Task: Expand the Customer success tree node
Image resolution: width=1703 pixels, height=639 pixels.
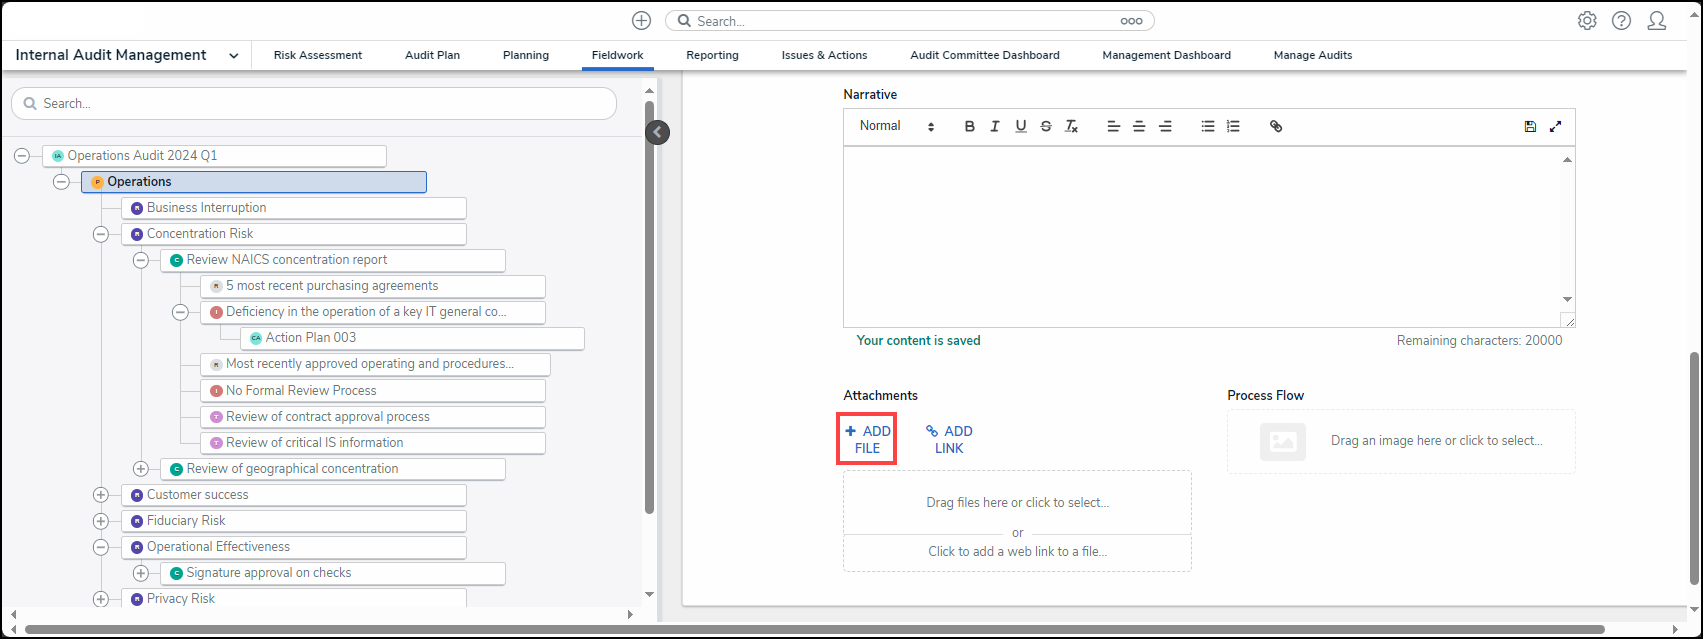Action: [101, 495]
